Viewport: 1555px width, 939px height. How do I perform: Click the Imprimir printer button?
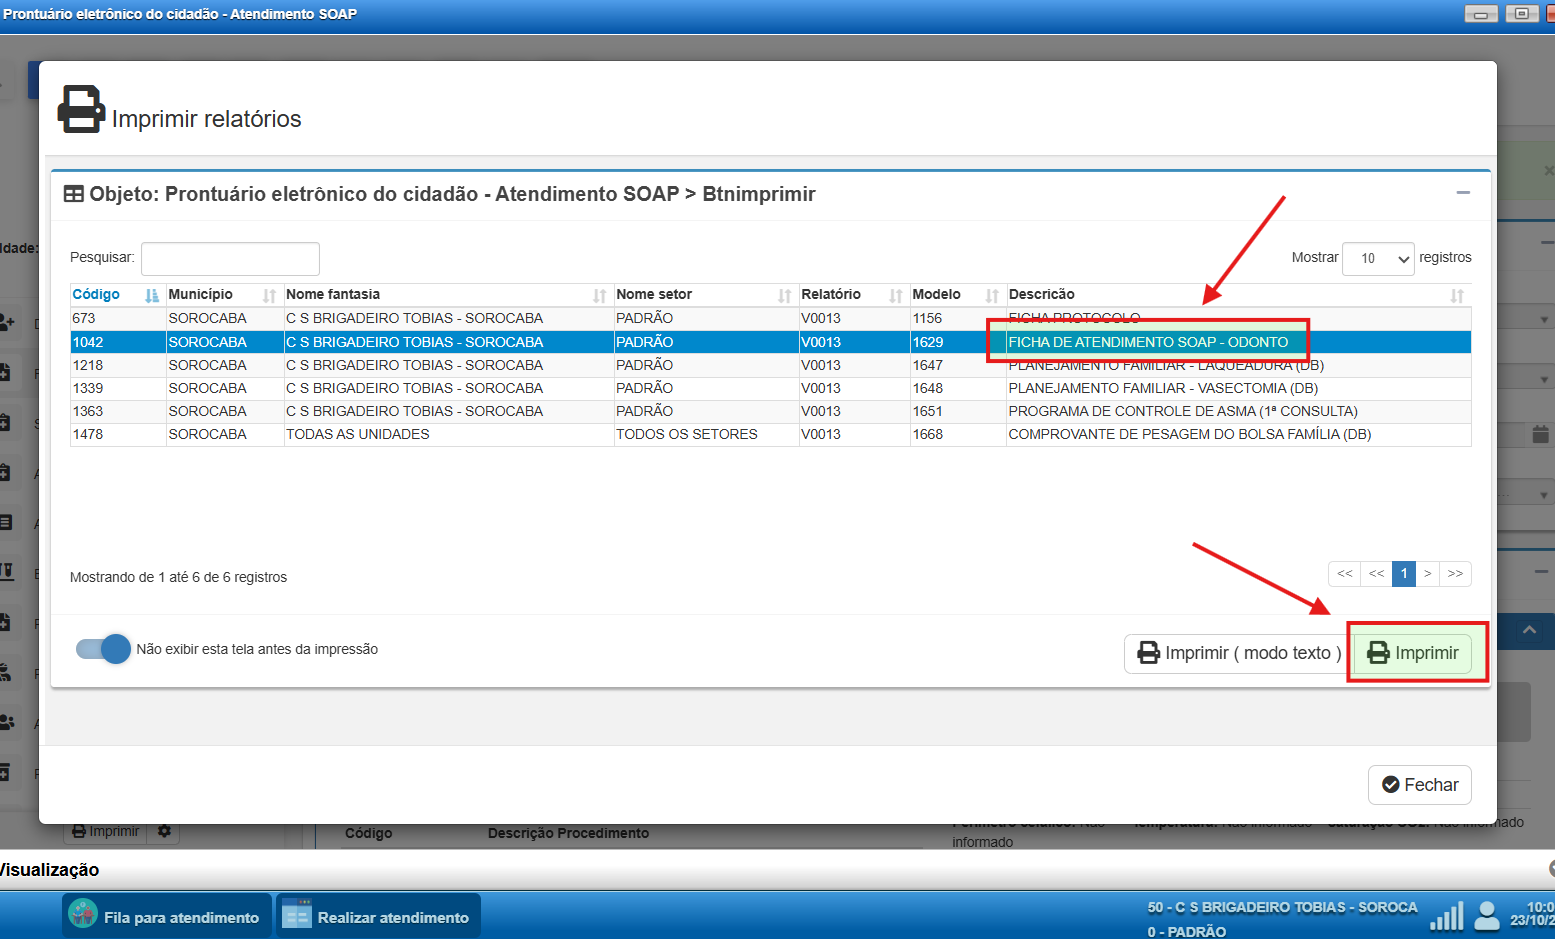(x=1412, y=653)
